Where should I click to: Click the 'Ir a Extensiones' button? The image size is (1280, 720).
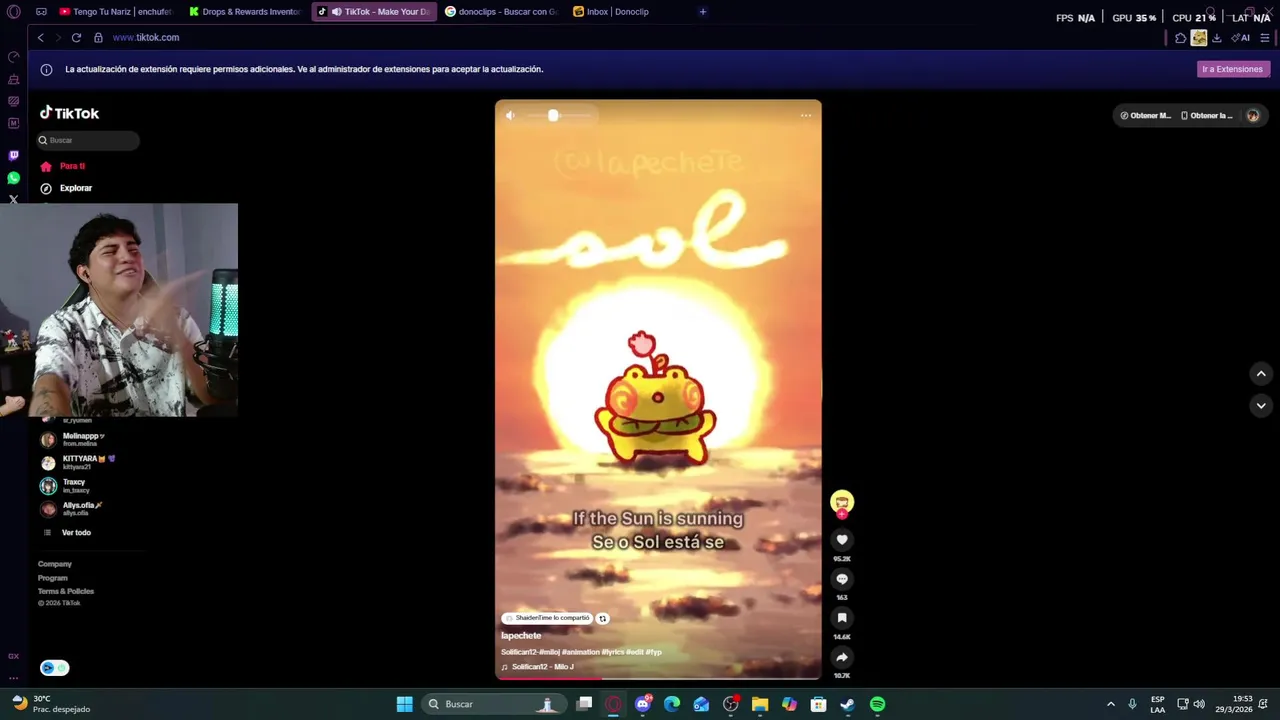[x=1232, y=69]
